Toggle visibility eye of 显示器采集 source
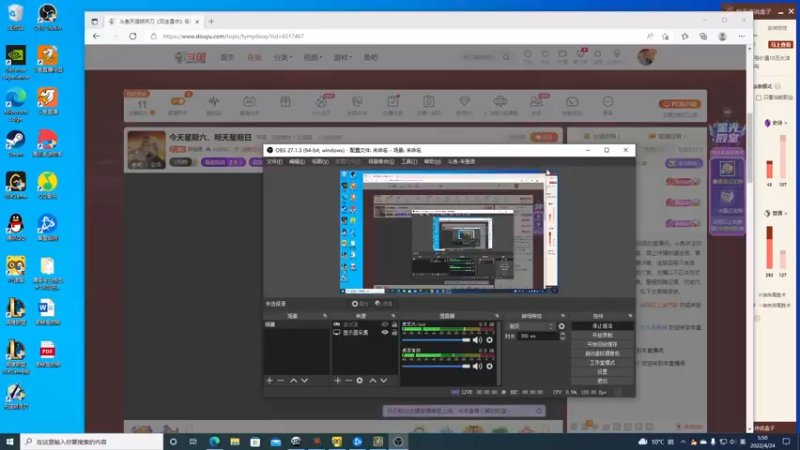This screenshot has height=450, width=800. [385, 333]
